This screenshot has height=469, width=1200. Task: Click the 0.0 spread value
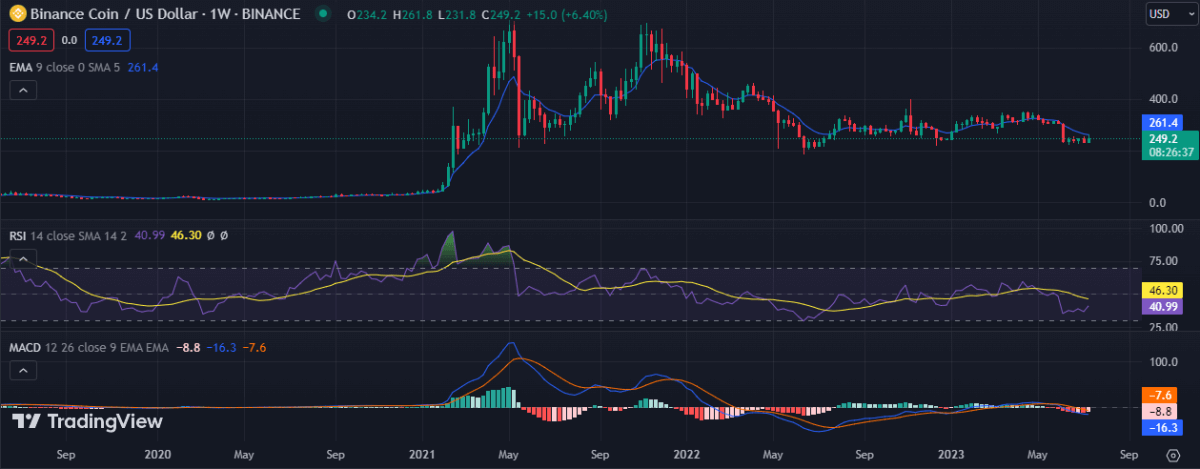pos(68,41)
